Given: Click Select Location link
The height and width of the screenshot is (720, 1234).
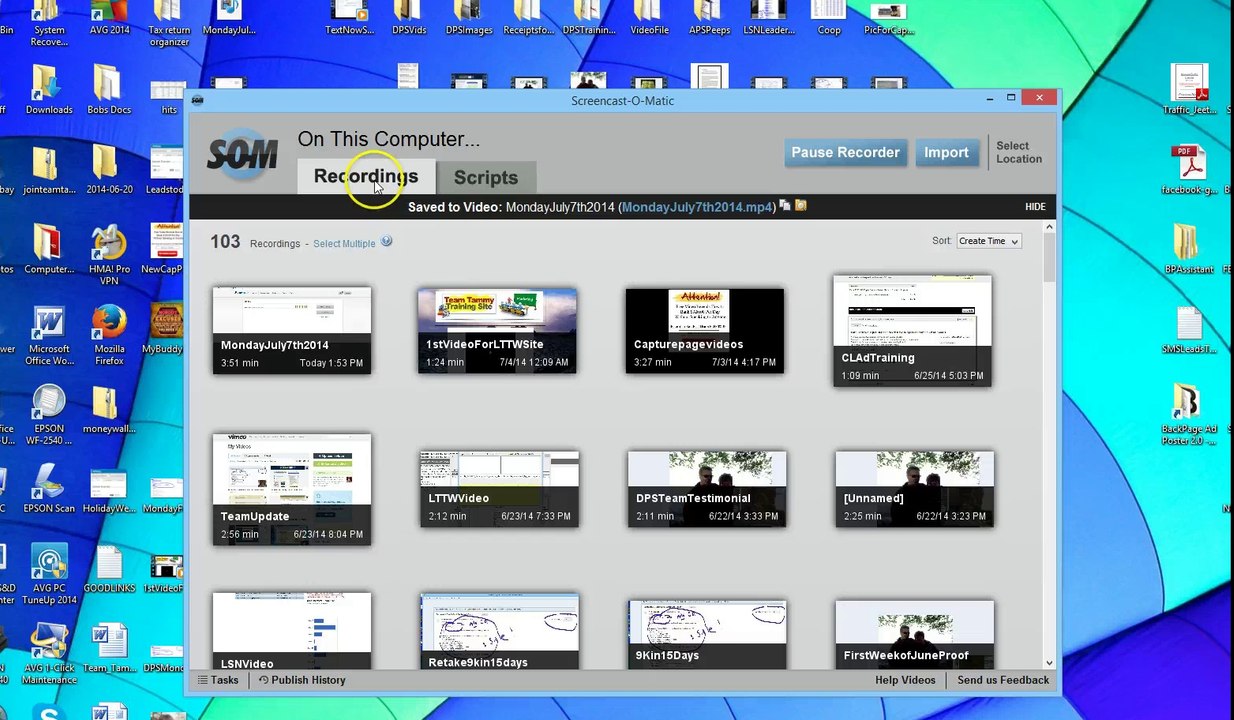Looking at the screenshot, I should [1019, 152].
